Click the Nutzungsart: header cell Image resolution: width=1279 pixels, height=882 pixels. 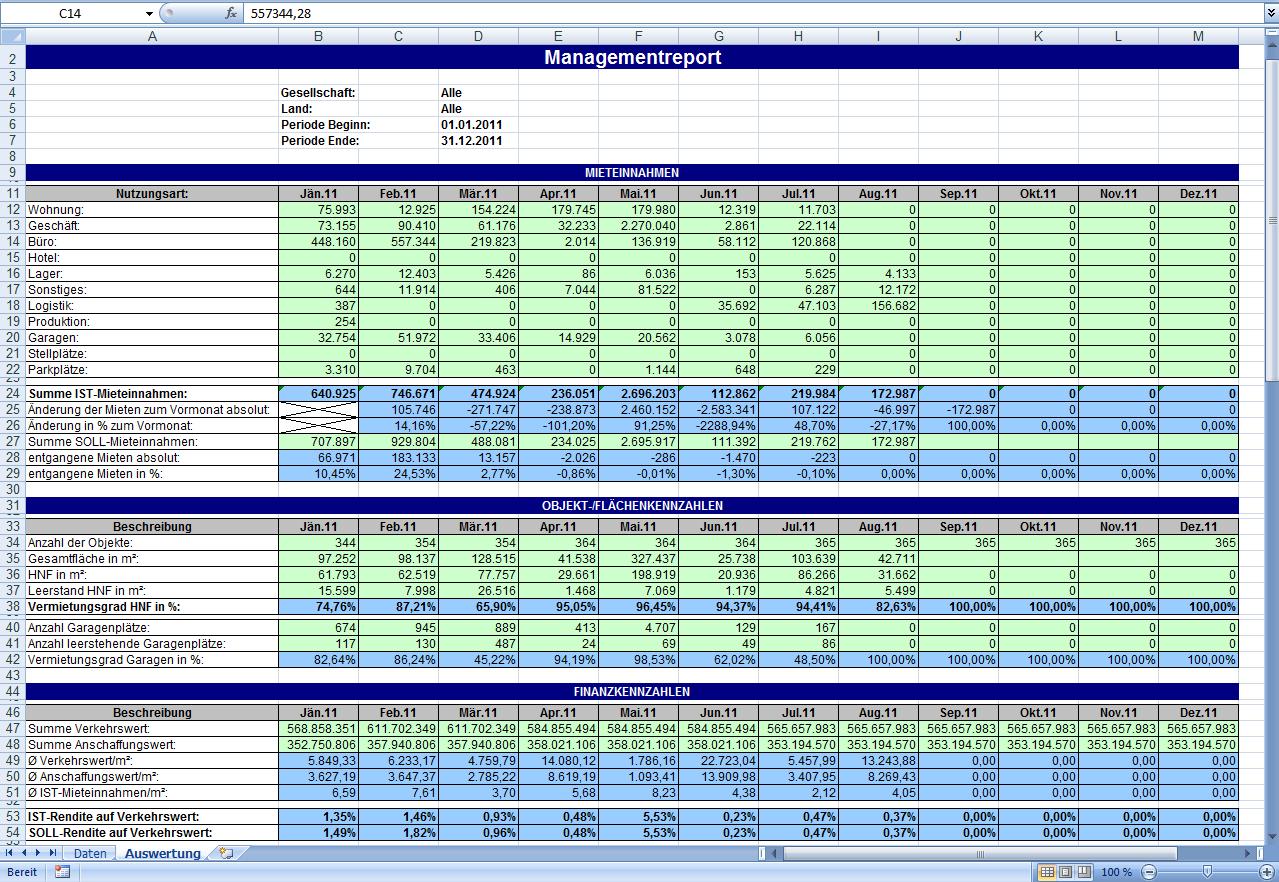click(152, 194)
